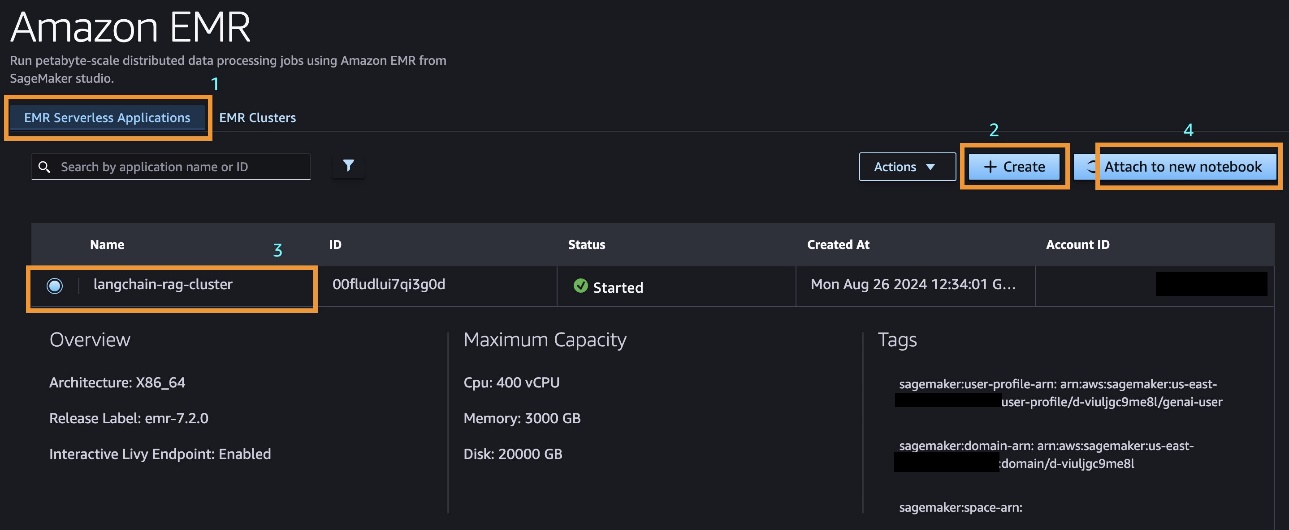Click the sagemaker:space-arn tag
Viewport: 1289px width, 530px height.
pyautogui.click(x=961, y=508)
